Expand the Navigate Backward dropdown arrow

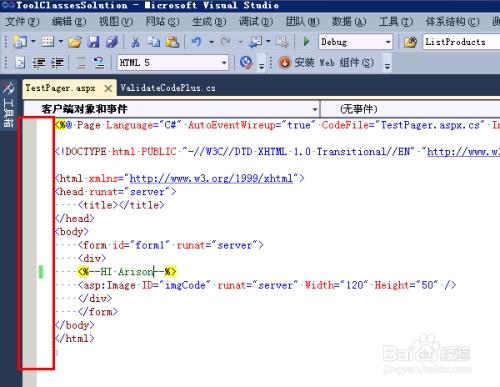coord(268,42)
